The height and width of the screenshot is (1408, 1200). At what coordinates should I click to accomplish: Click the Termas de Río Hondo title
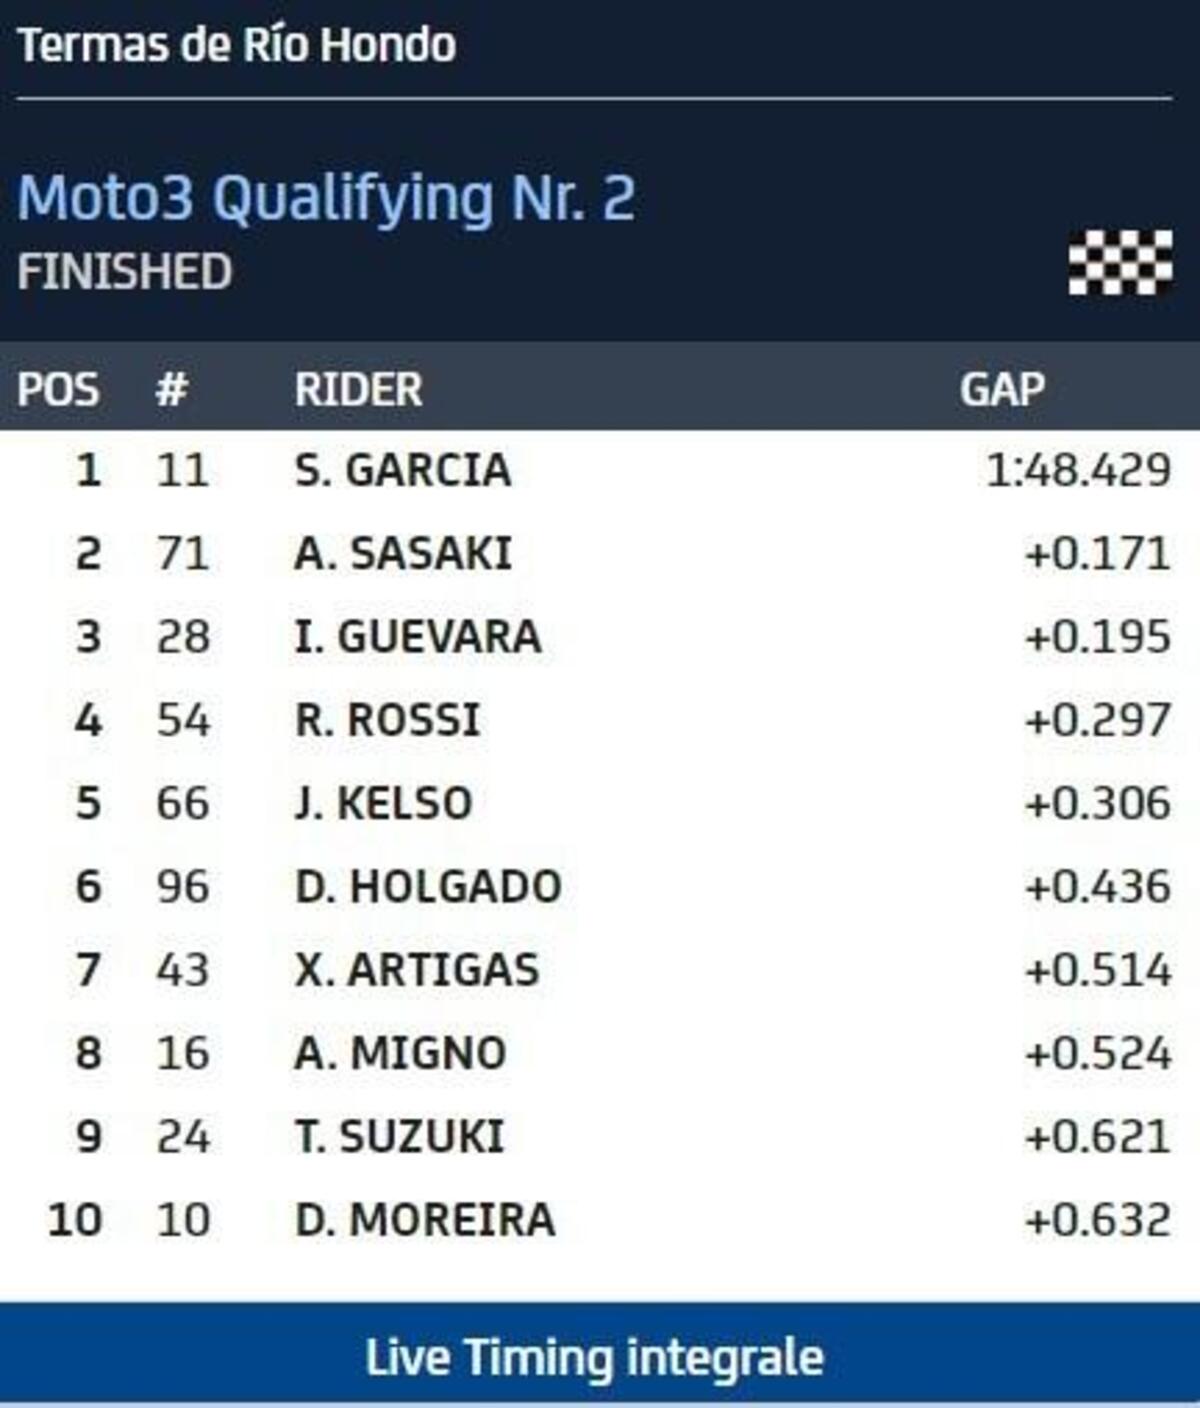tap(237, 45)
